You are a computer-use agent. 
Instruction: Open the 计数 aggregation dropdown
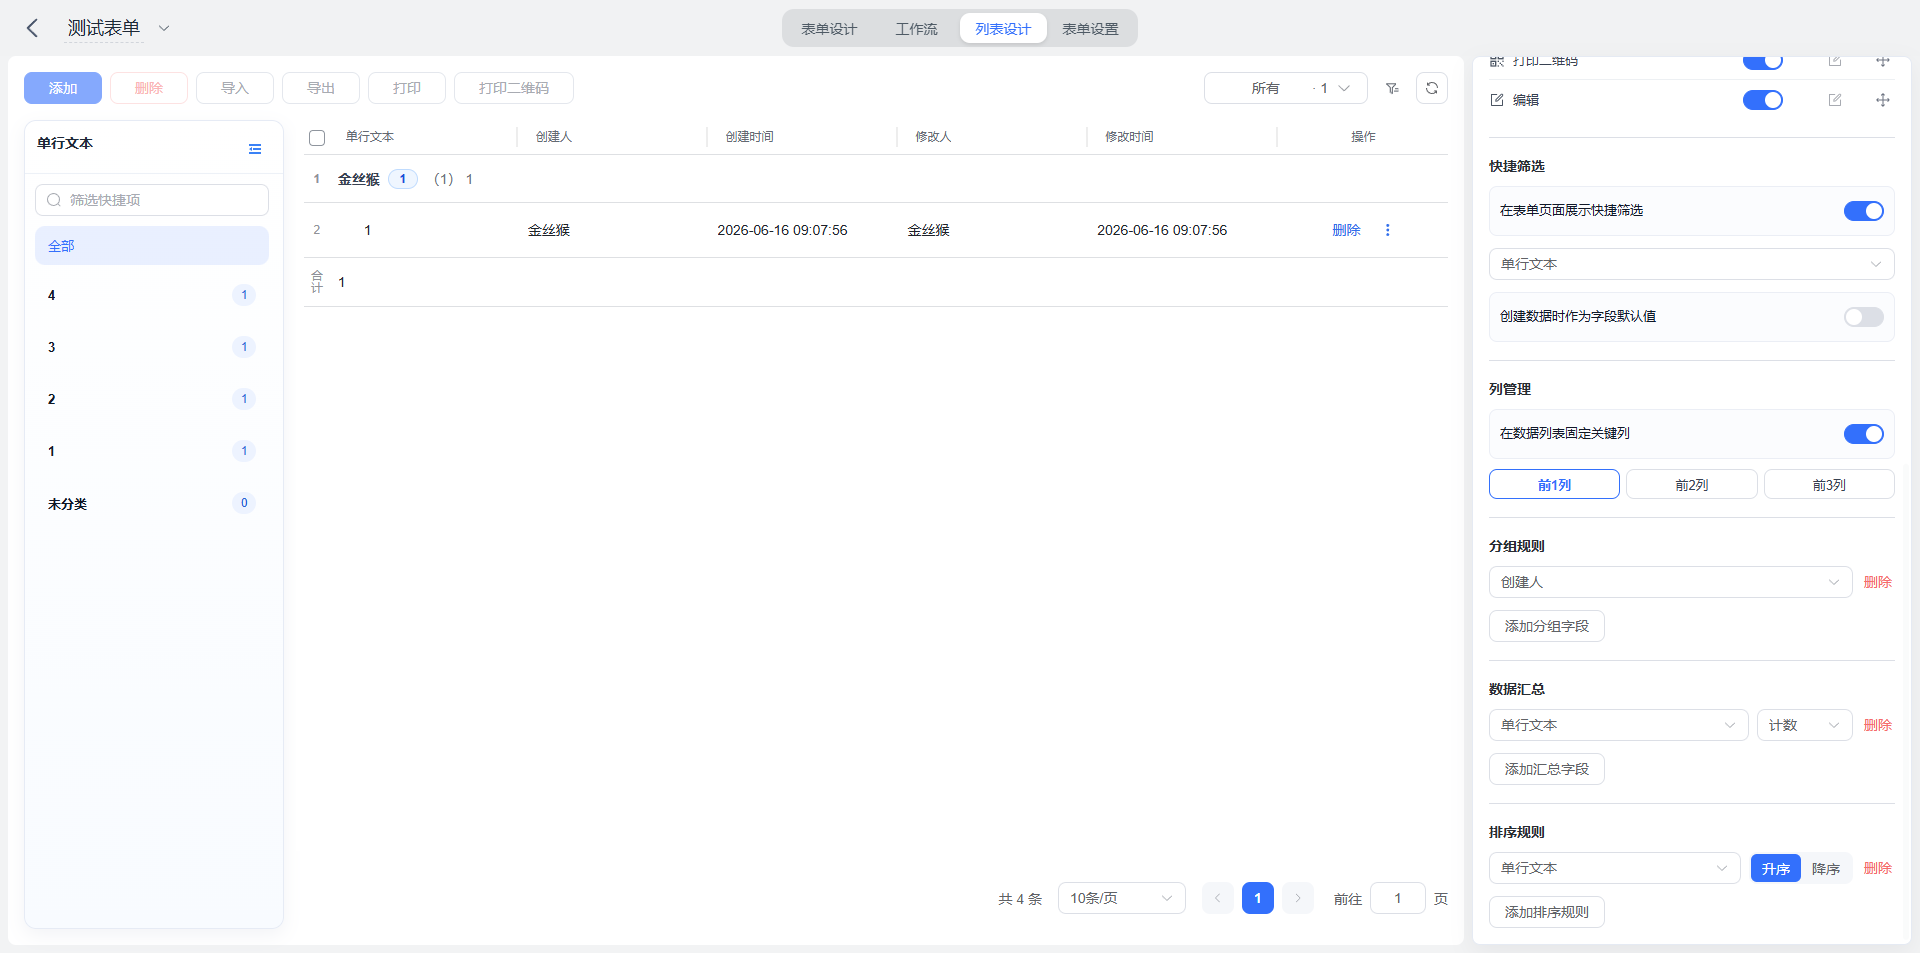coord(1804,725)
